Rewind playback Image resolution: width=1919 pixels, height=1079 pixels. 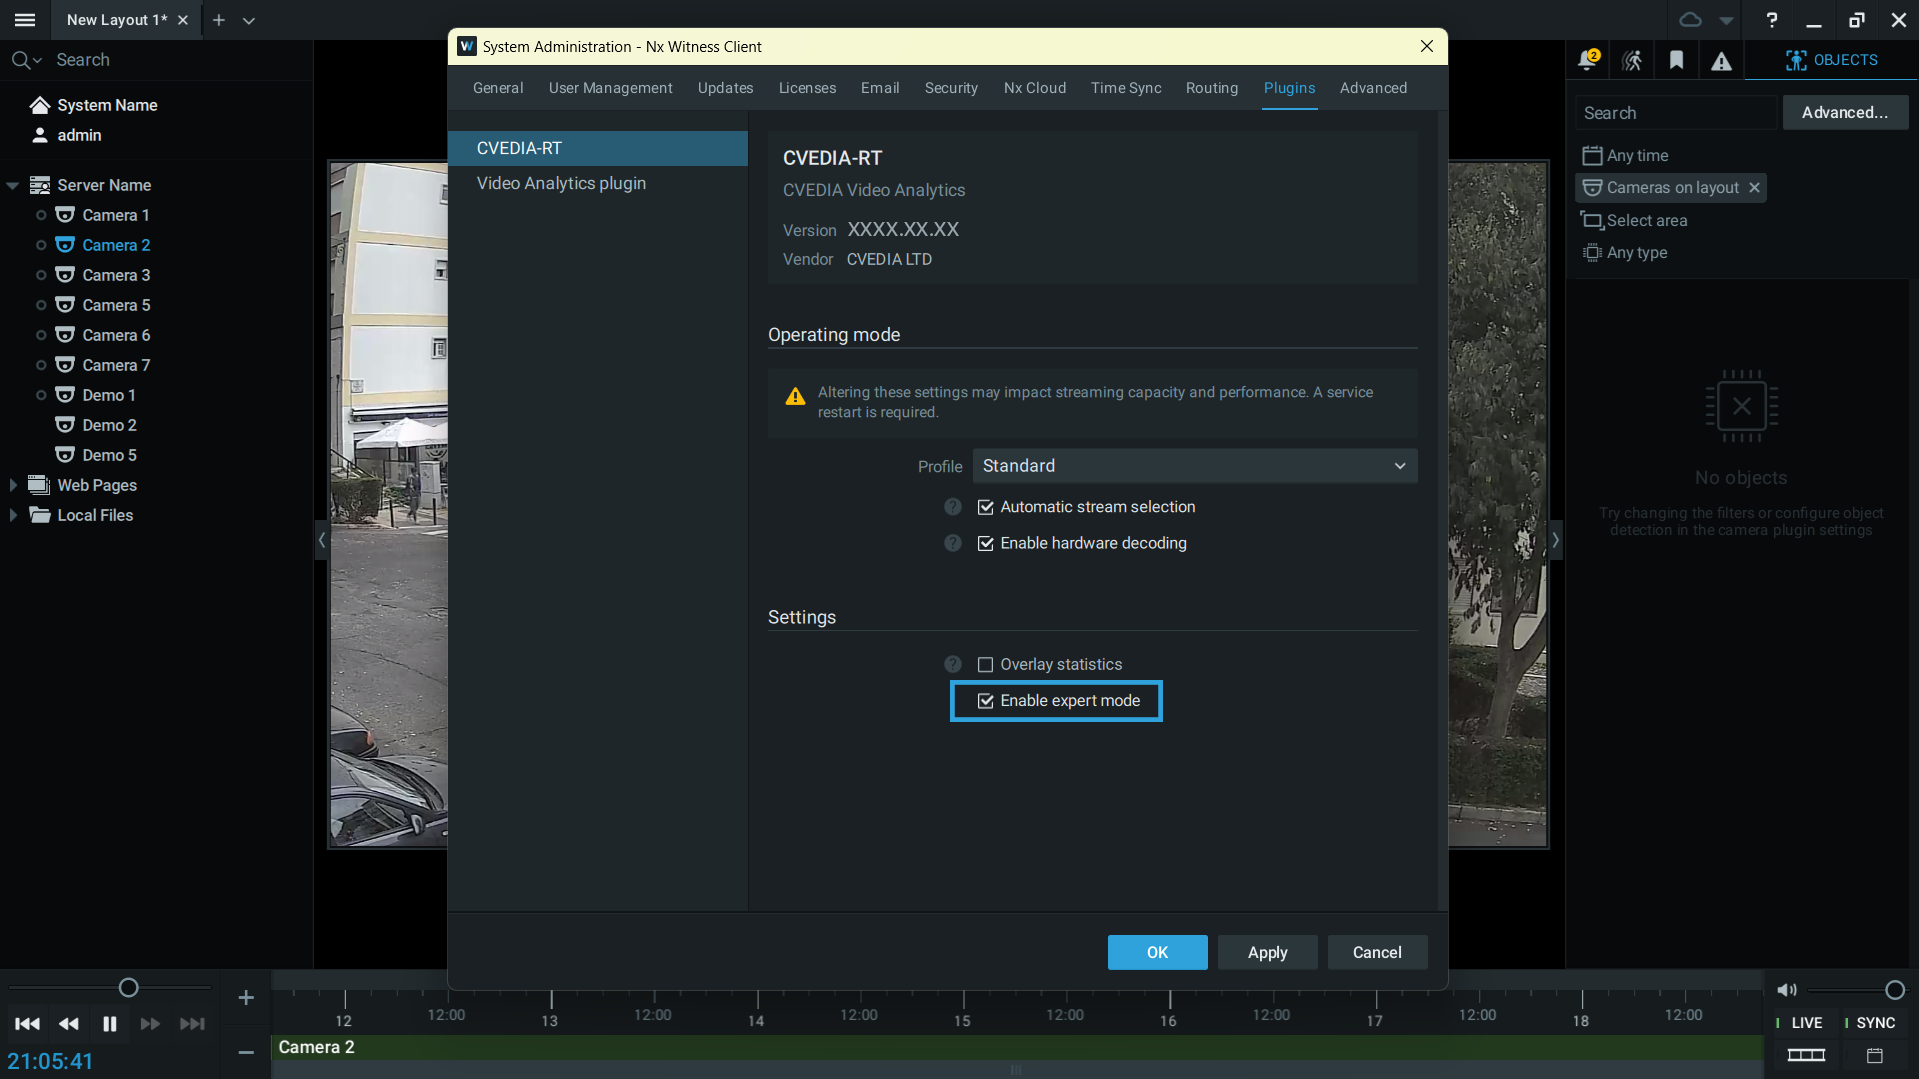pyautogui.click(x=69, y=1024)
